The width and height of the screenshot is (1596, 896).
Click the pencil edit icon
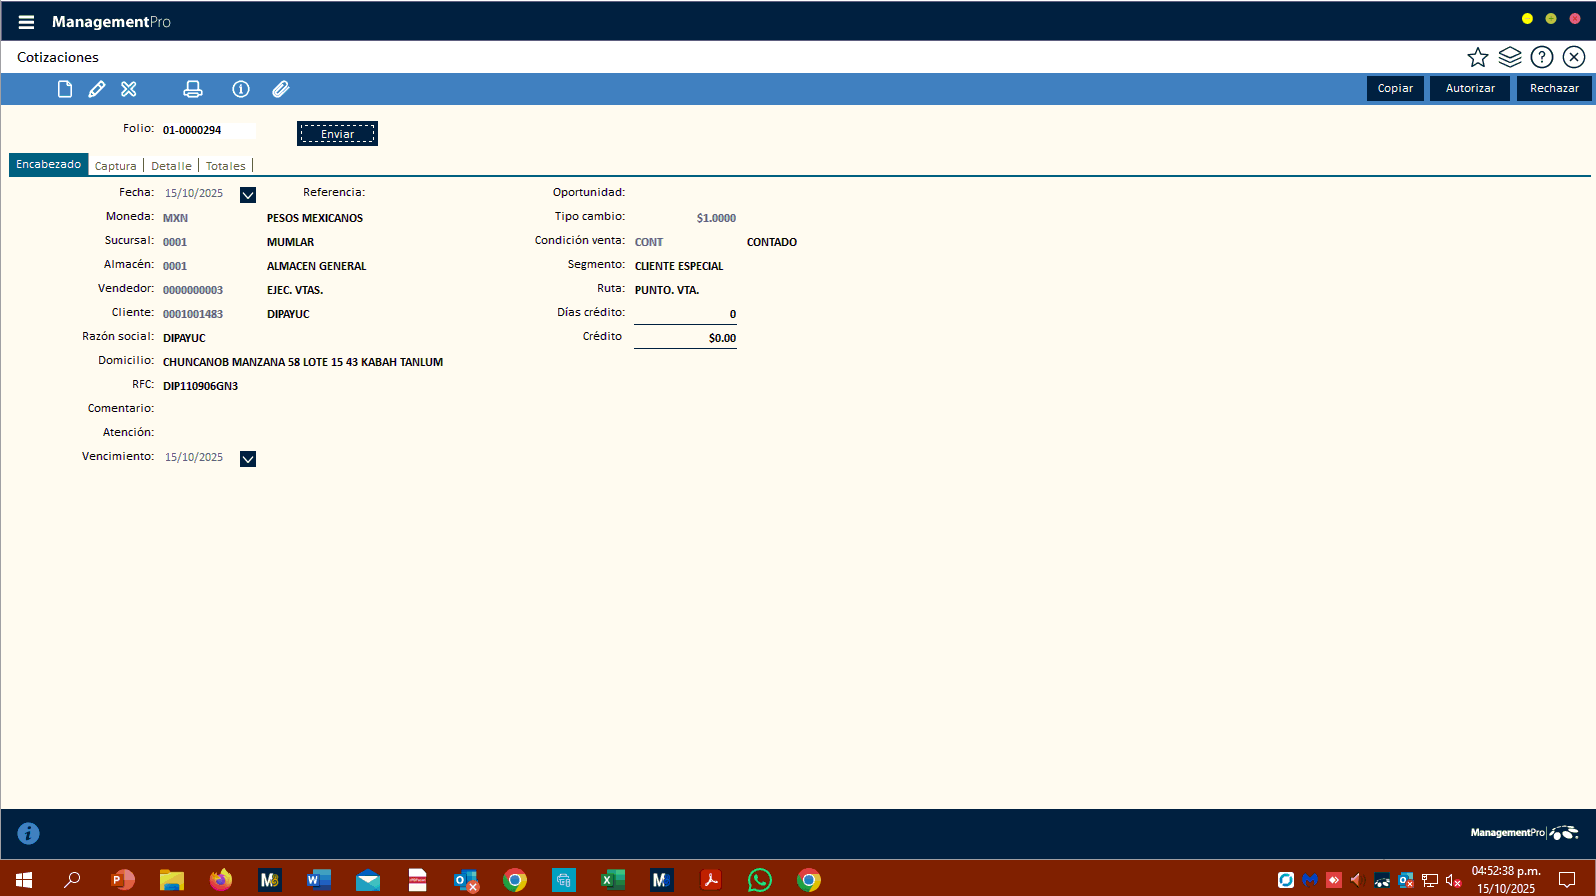coord(97,89)
